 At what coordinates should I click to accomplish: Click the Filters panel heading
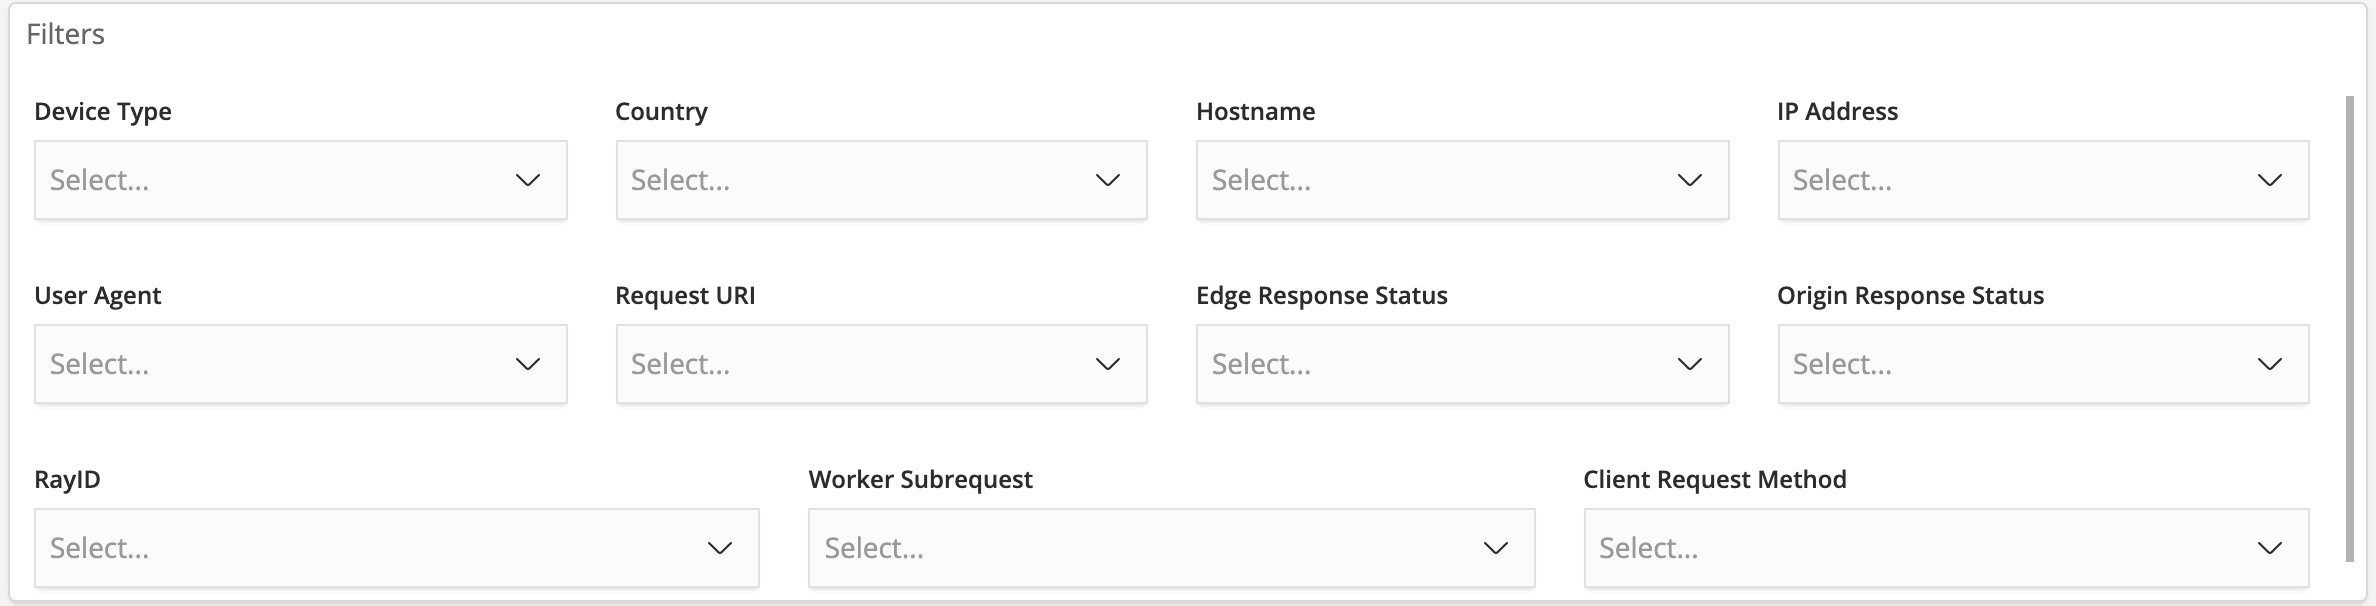coord(66,33)
